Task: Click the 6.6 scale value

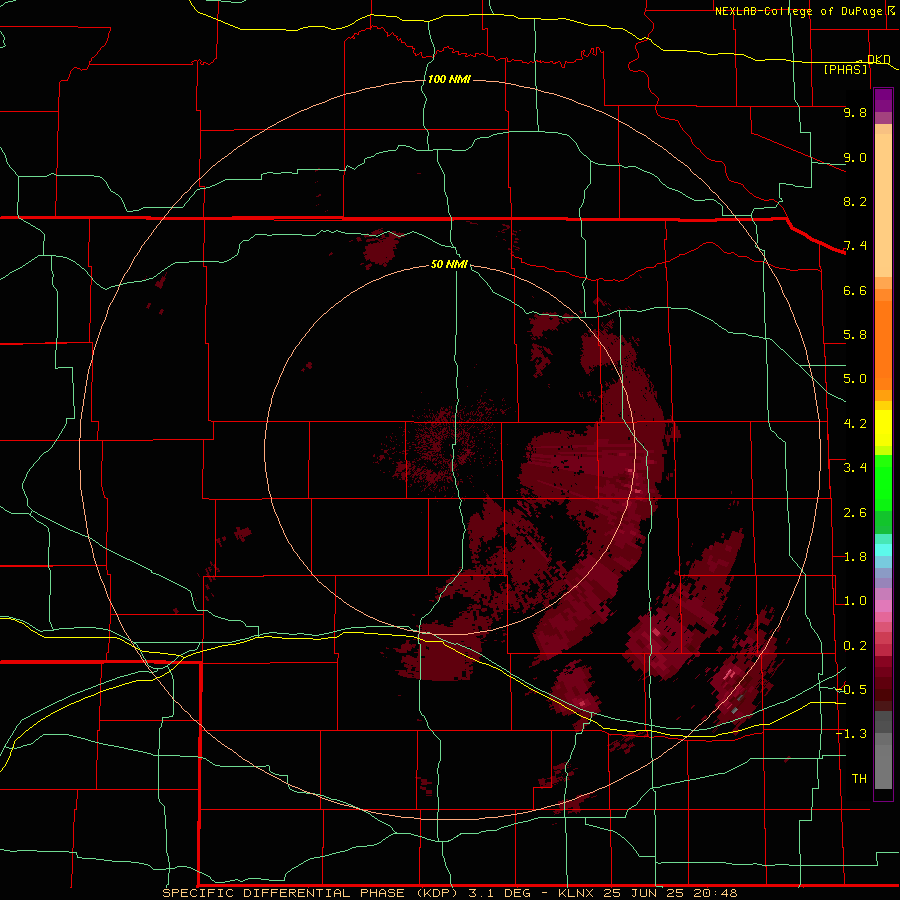Action: coord(855,290)
